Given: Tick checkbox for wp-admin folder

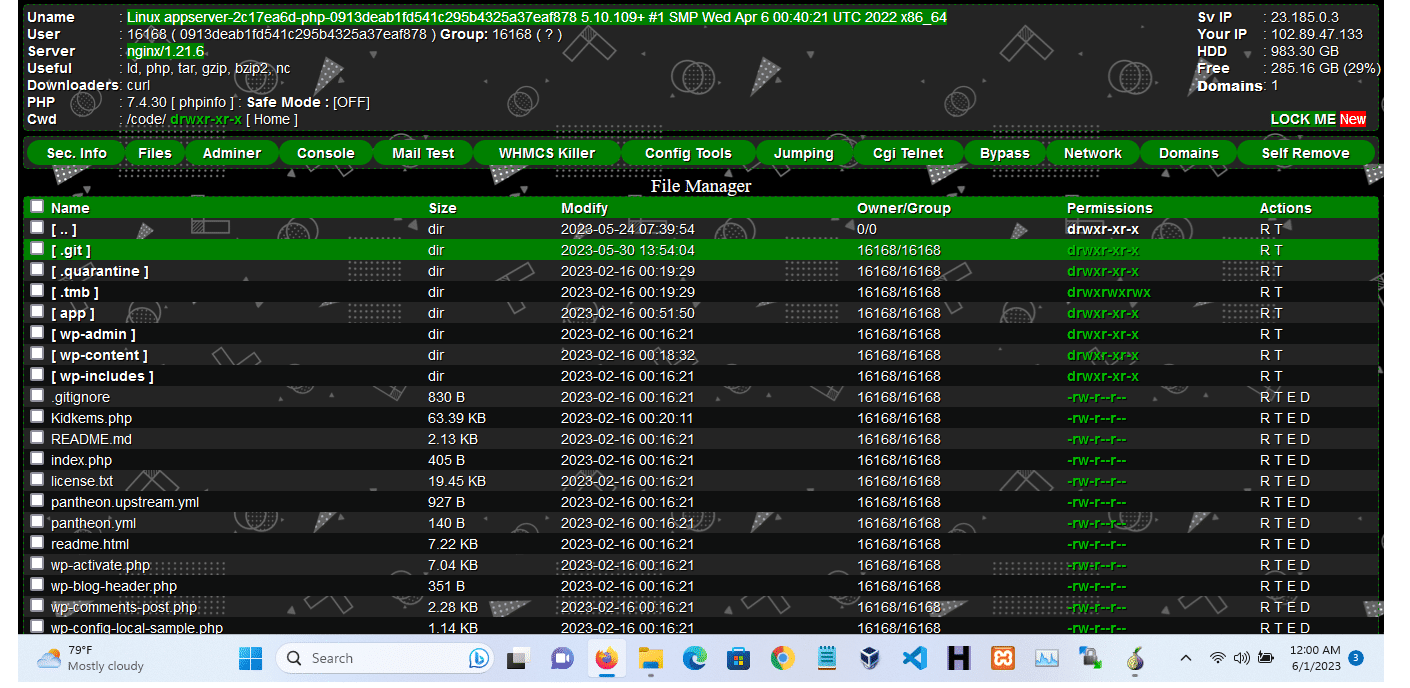Looking at the screenshot, I should coord(37,333).
